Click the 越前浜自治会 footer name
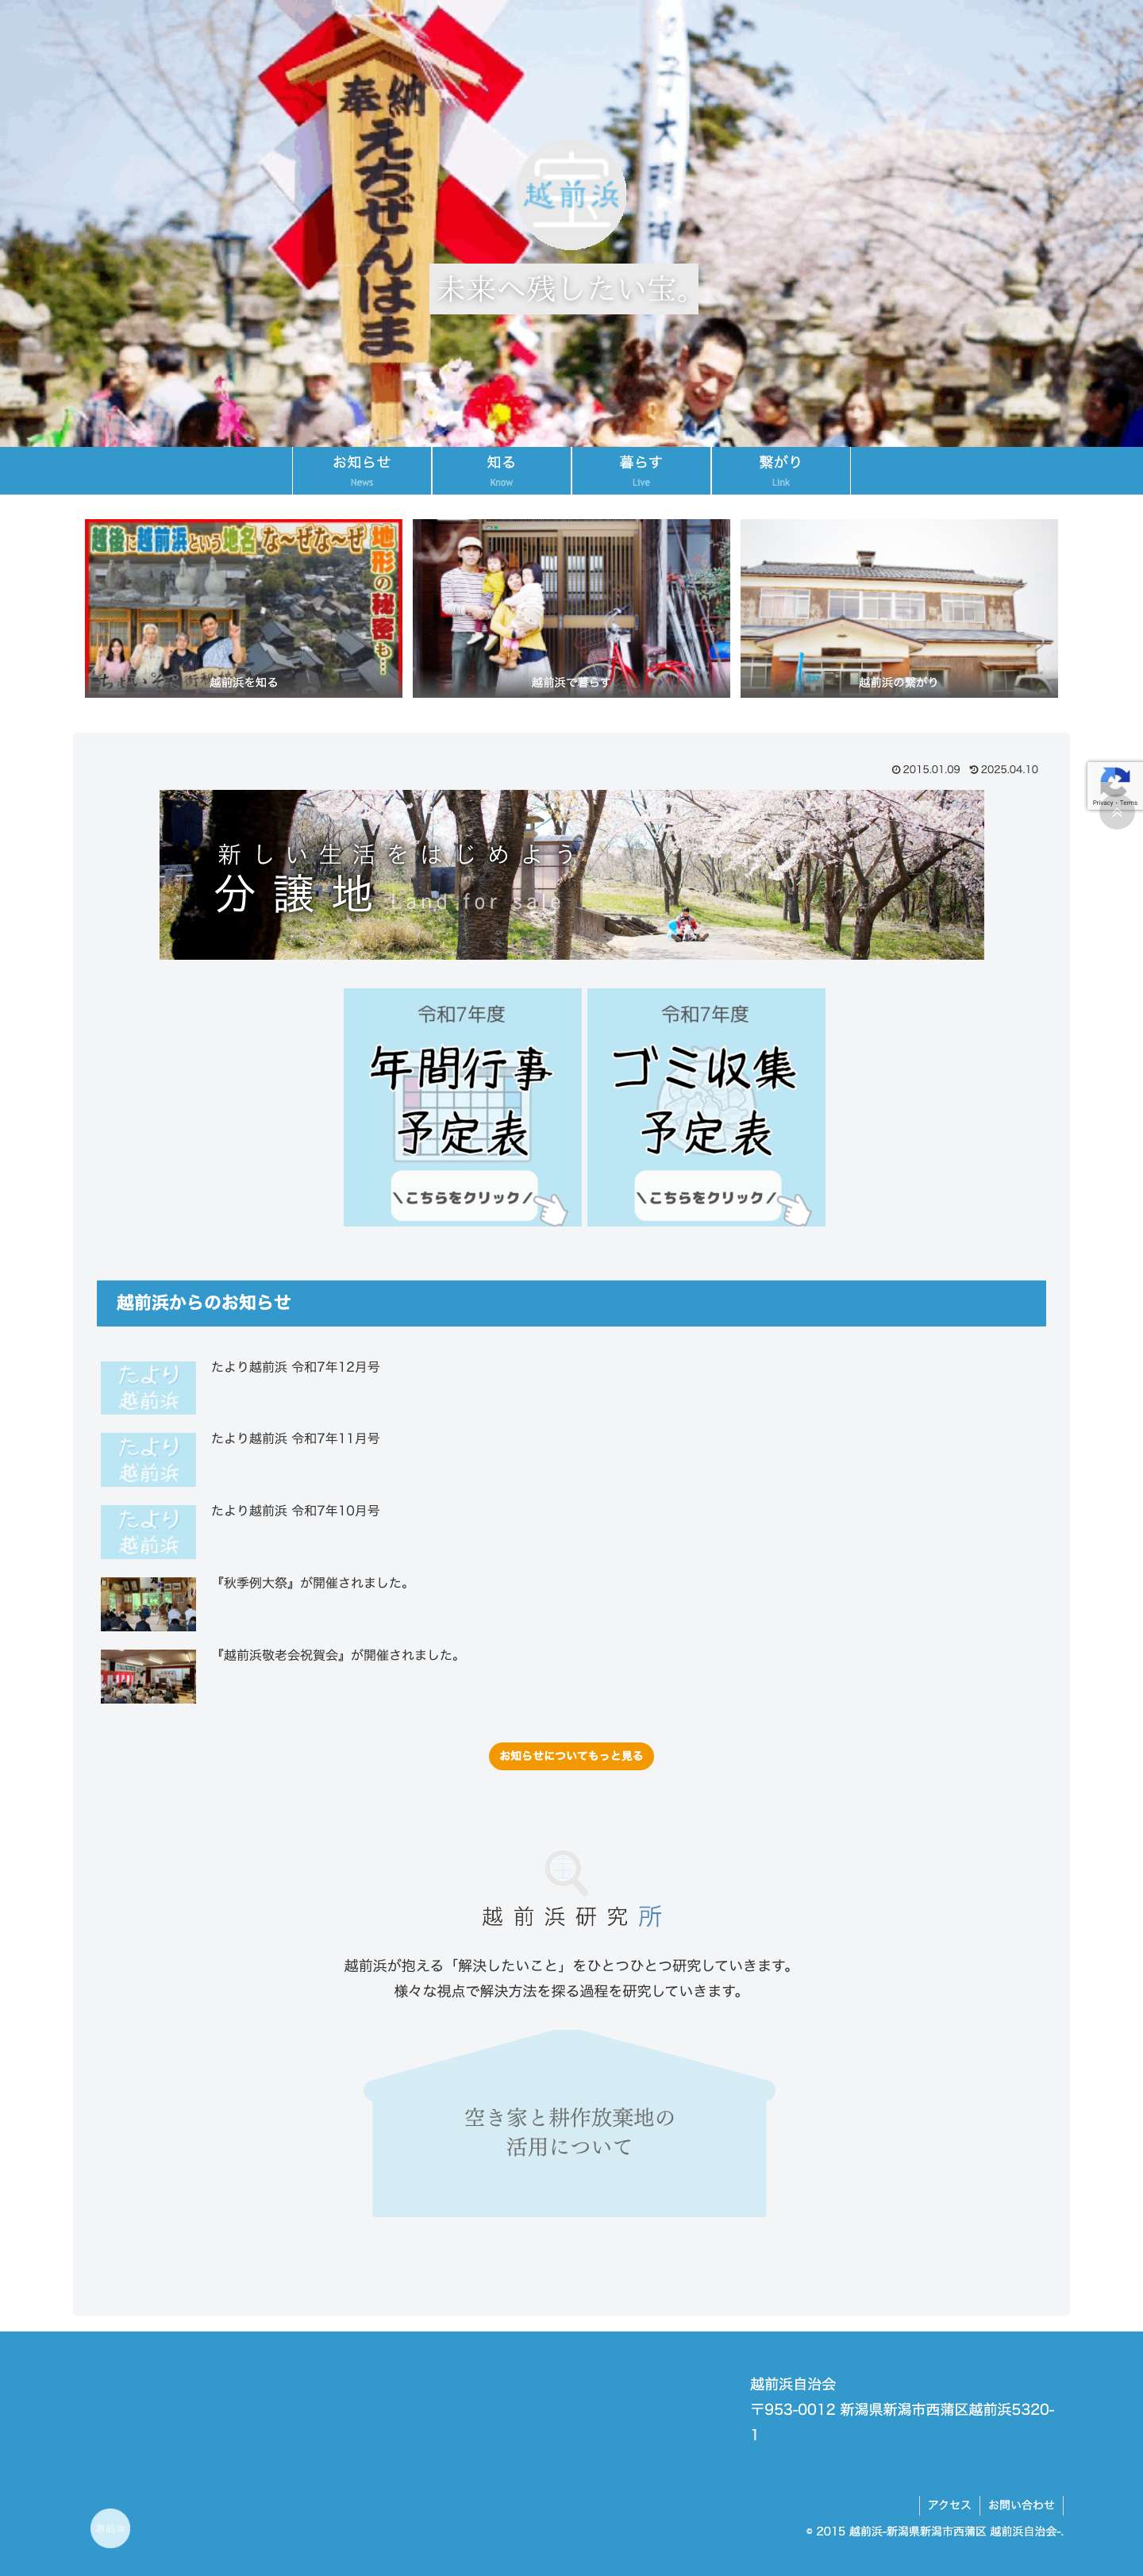The height and width of the screenshot is (2576, 1143). [x=793, y=2384]
